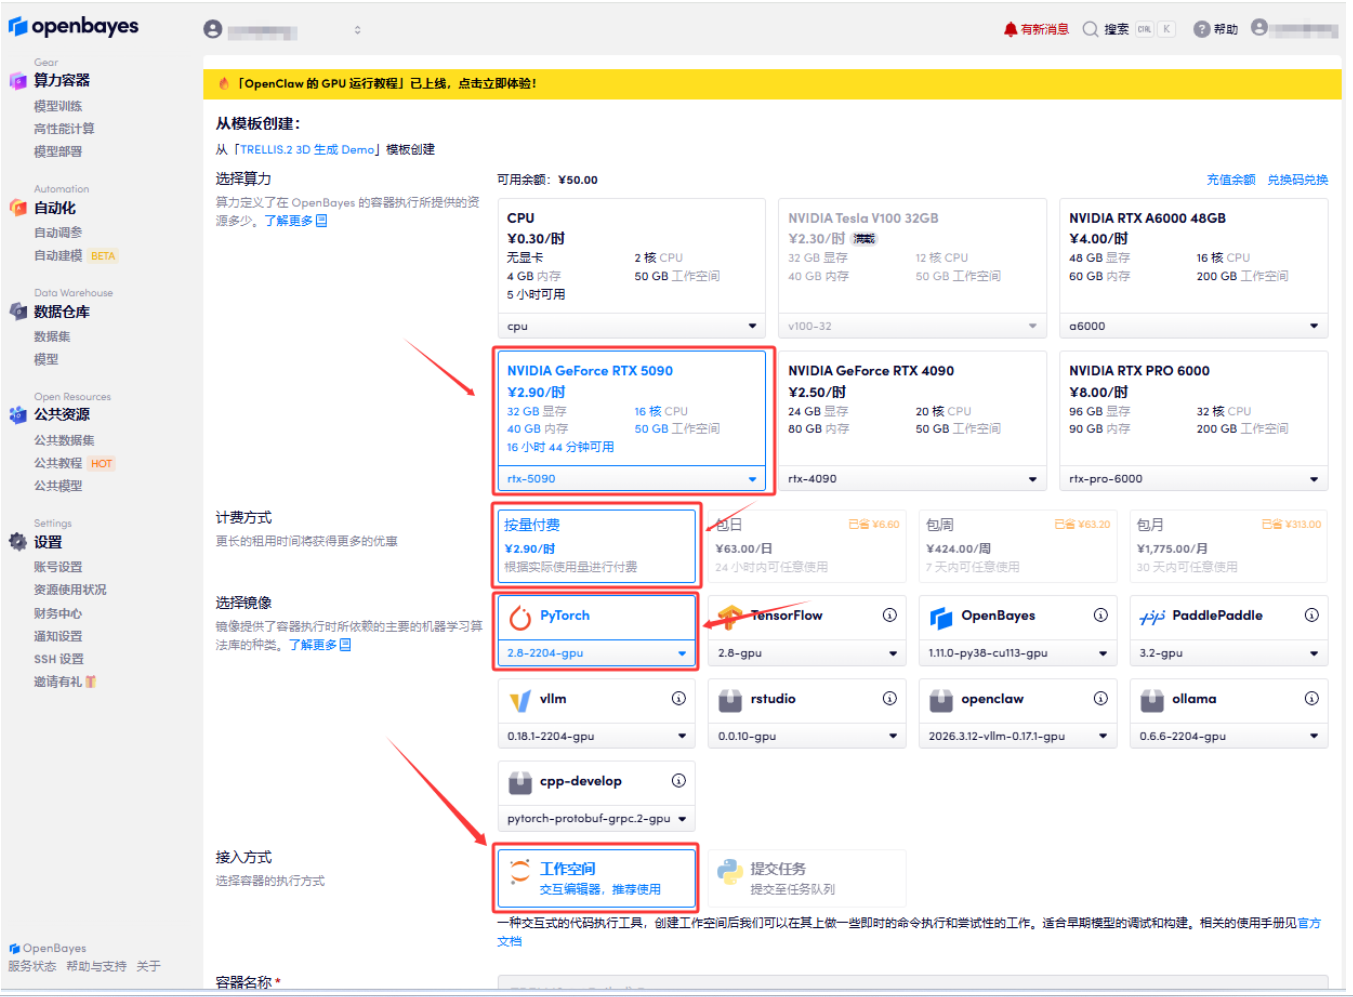Click the openbayes logo
Viewport: 1353px width, 997px height.
[x=74, y=27]
